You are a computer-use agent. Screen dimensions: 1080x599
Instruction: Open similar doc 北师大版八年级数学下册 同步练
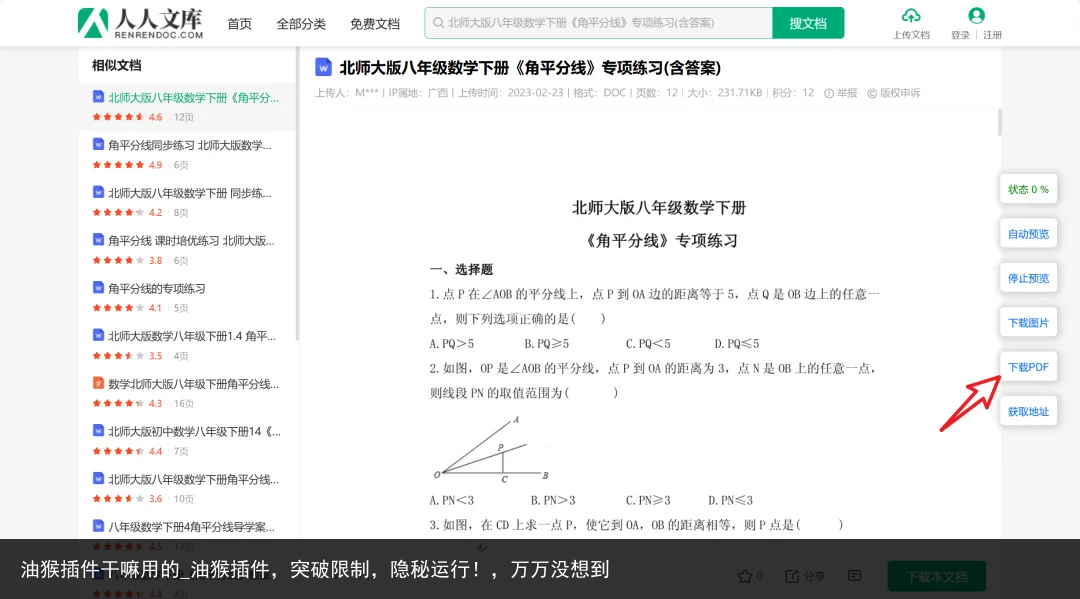(x=189, y=193)
